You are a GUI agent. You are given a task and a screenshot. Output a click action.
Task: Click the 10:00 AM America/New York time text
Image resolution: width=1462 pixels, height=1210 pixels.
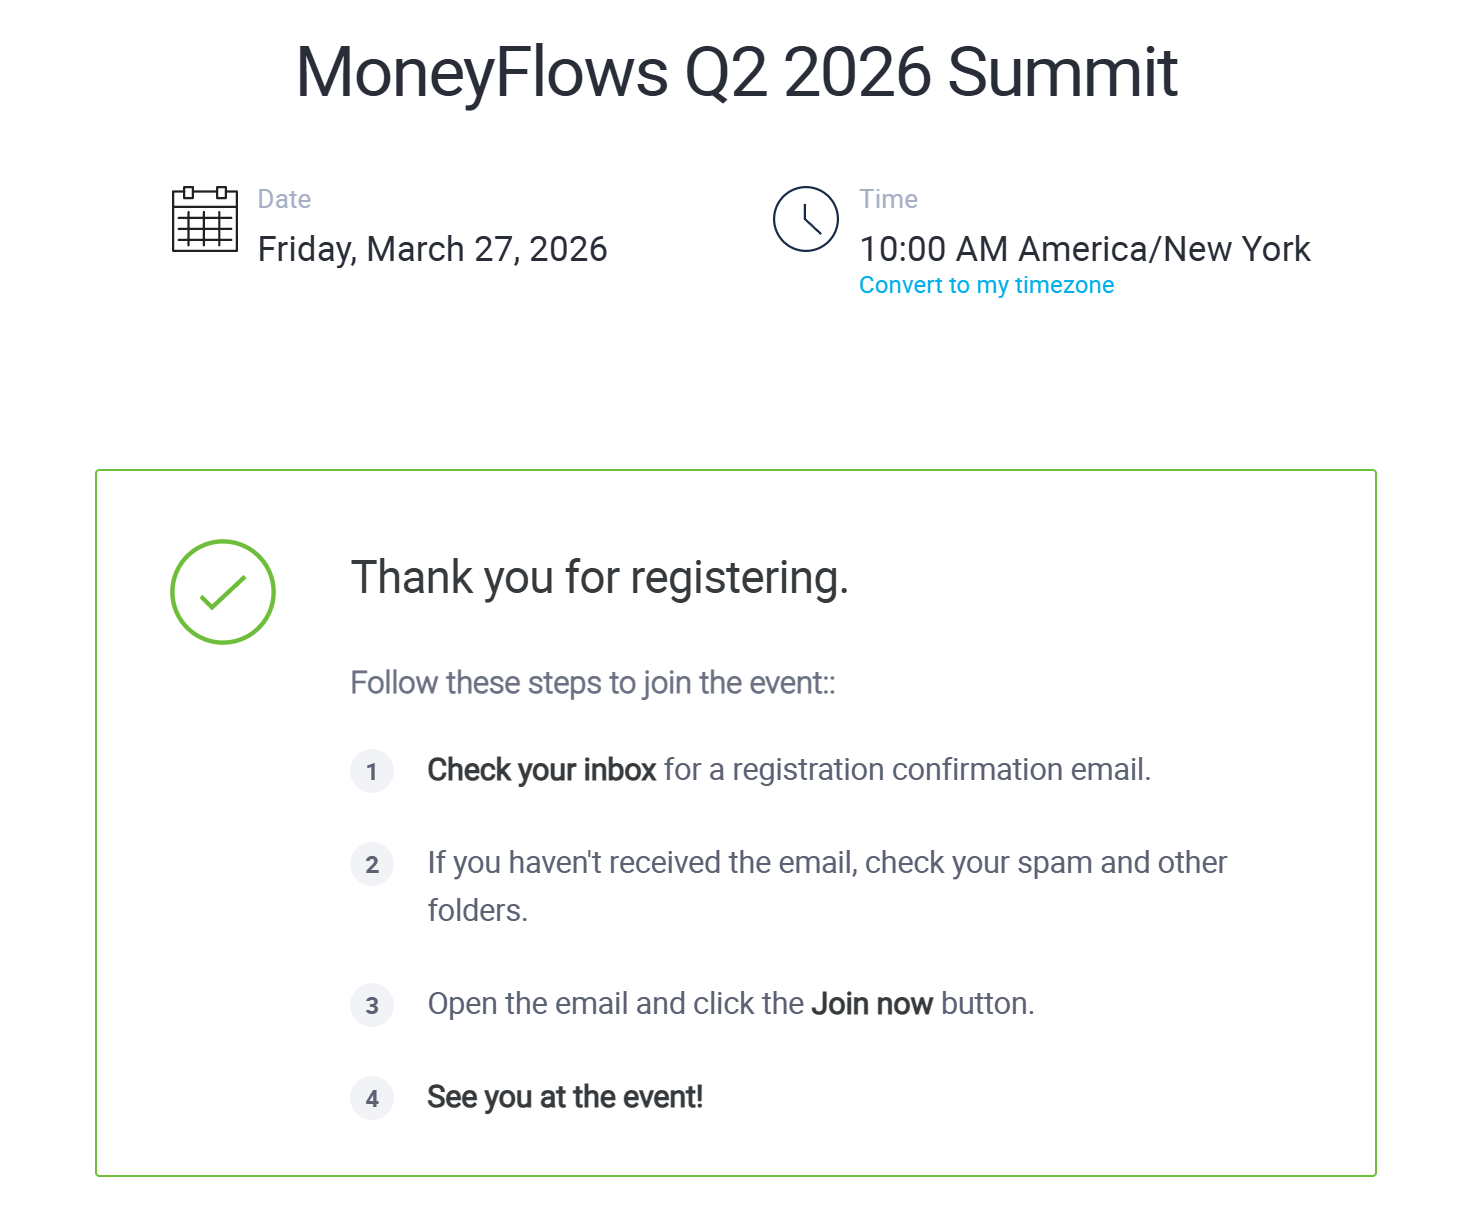coord(1085,249)
